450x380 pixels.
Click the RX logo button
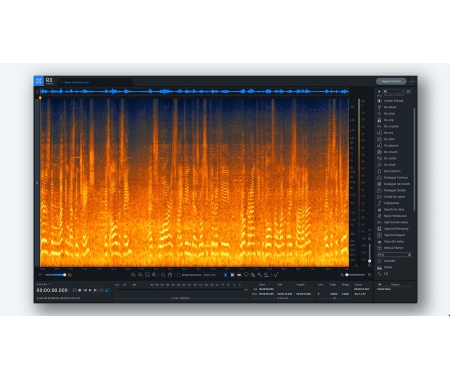(x=49, y=81)
